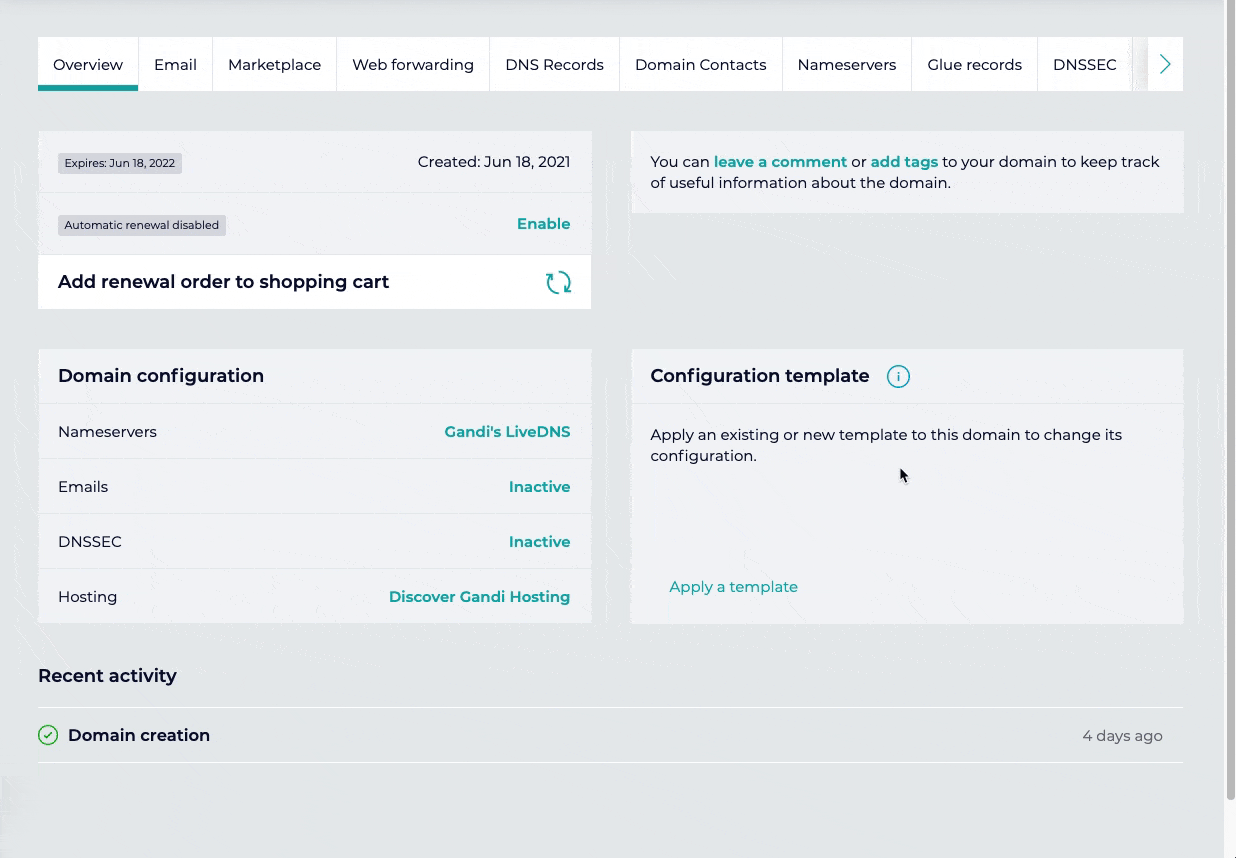Click the leave a comment link
This screenshot has height=858, width=1236.
[x=780, y=162]
